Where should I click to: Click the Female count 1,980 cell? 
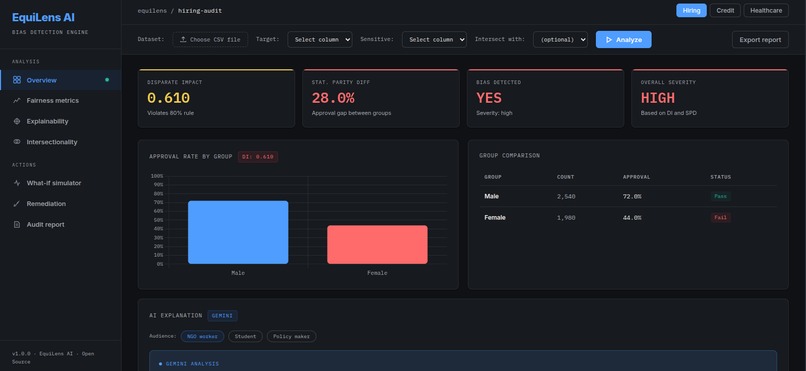[566, 218]
